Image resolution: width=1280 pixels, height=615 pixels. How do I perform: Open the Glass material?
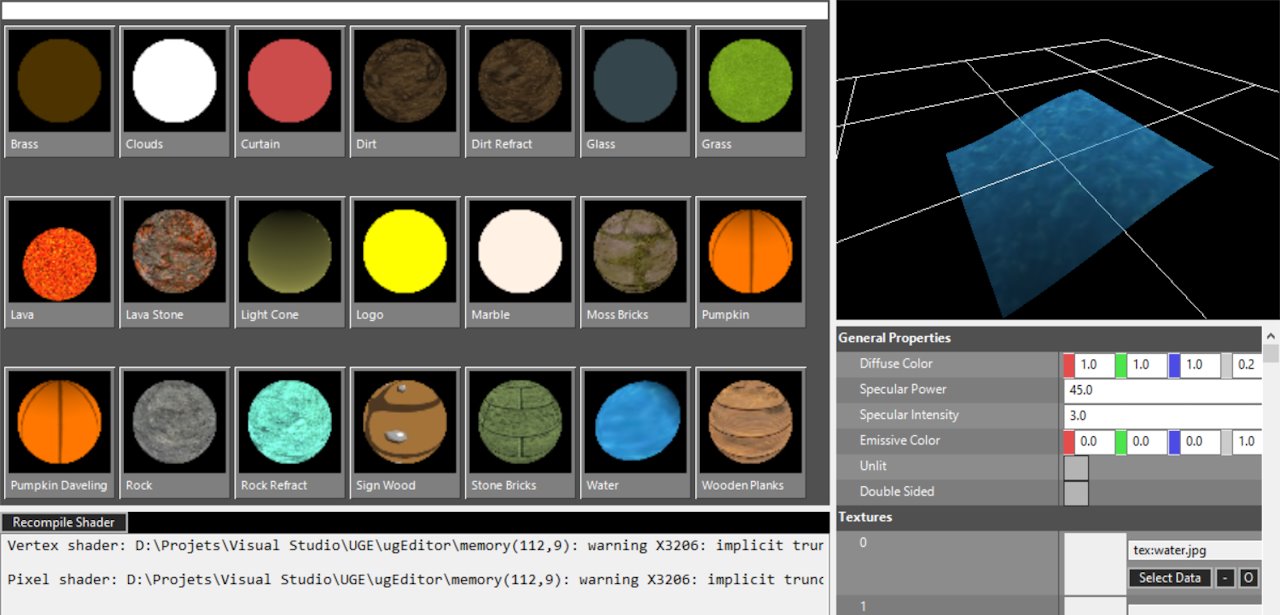[635, 91]
